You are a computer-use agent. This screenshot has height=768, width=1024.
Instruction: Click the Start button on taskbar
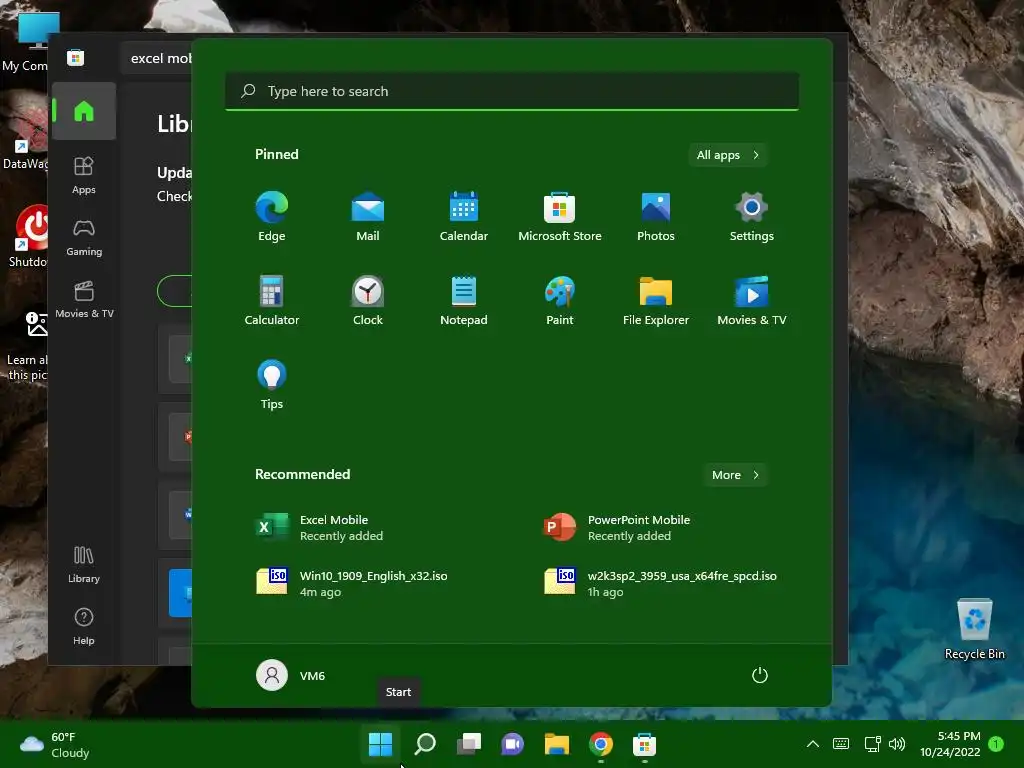pyautogui.click(x=380, y=744)
